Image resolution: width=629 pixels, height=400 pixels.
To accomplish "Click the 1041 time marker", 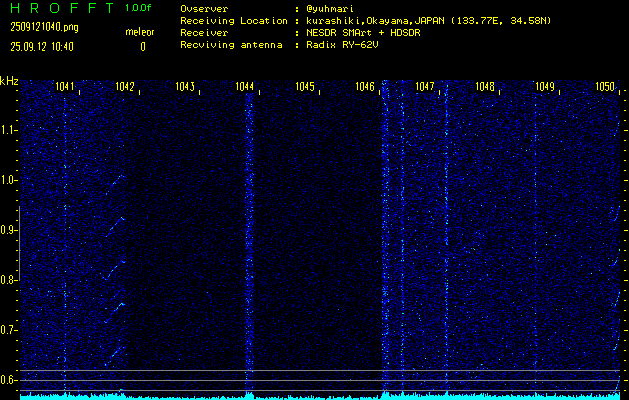I will pos(65,87).
